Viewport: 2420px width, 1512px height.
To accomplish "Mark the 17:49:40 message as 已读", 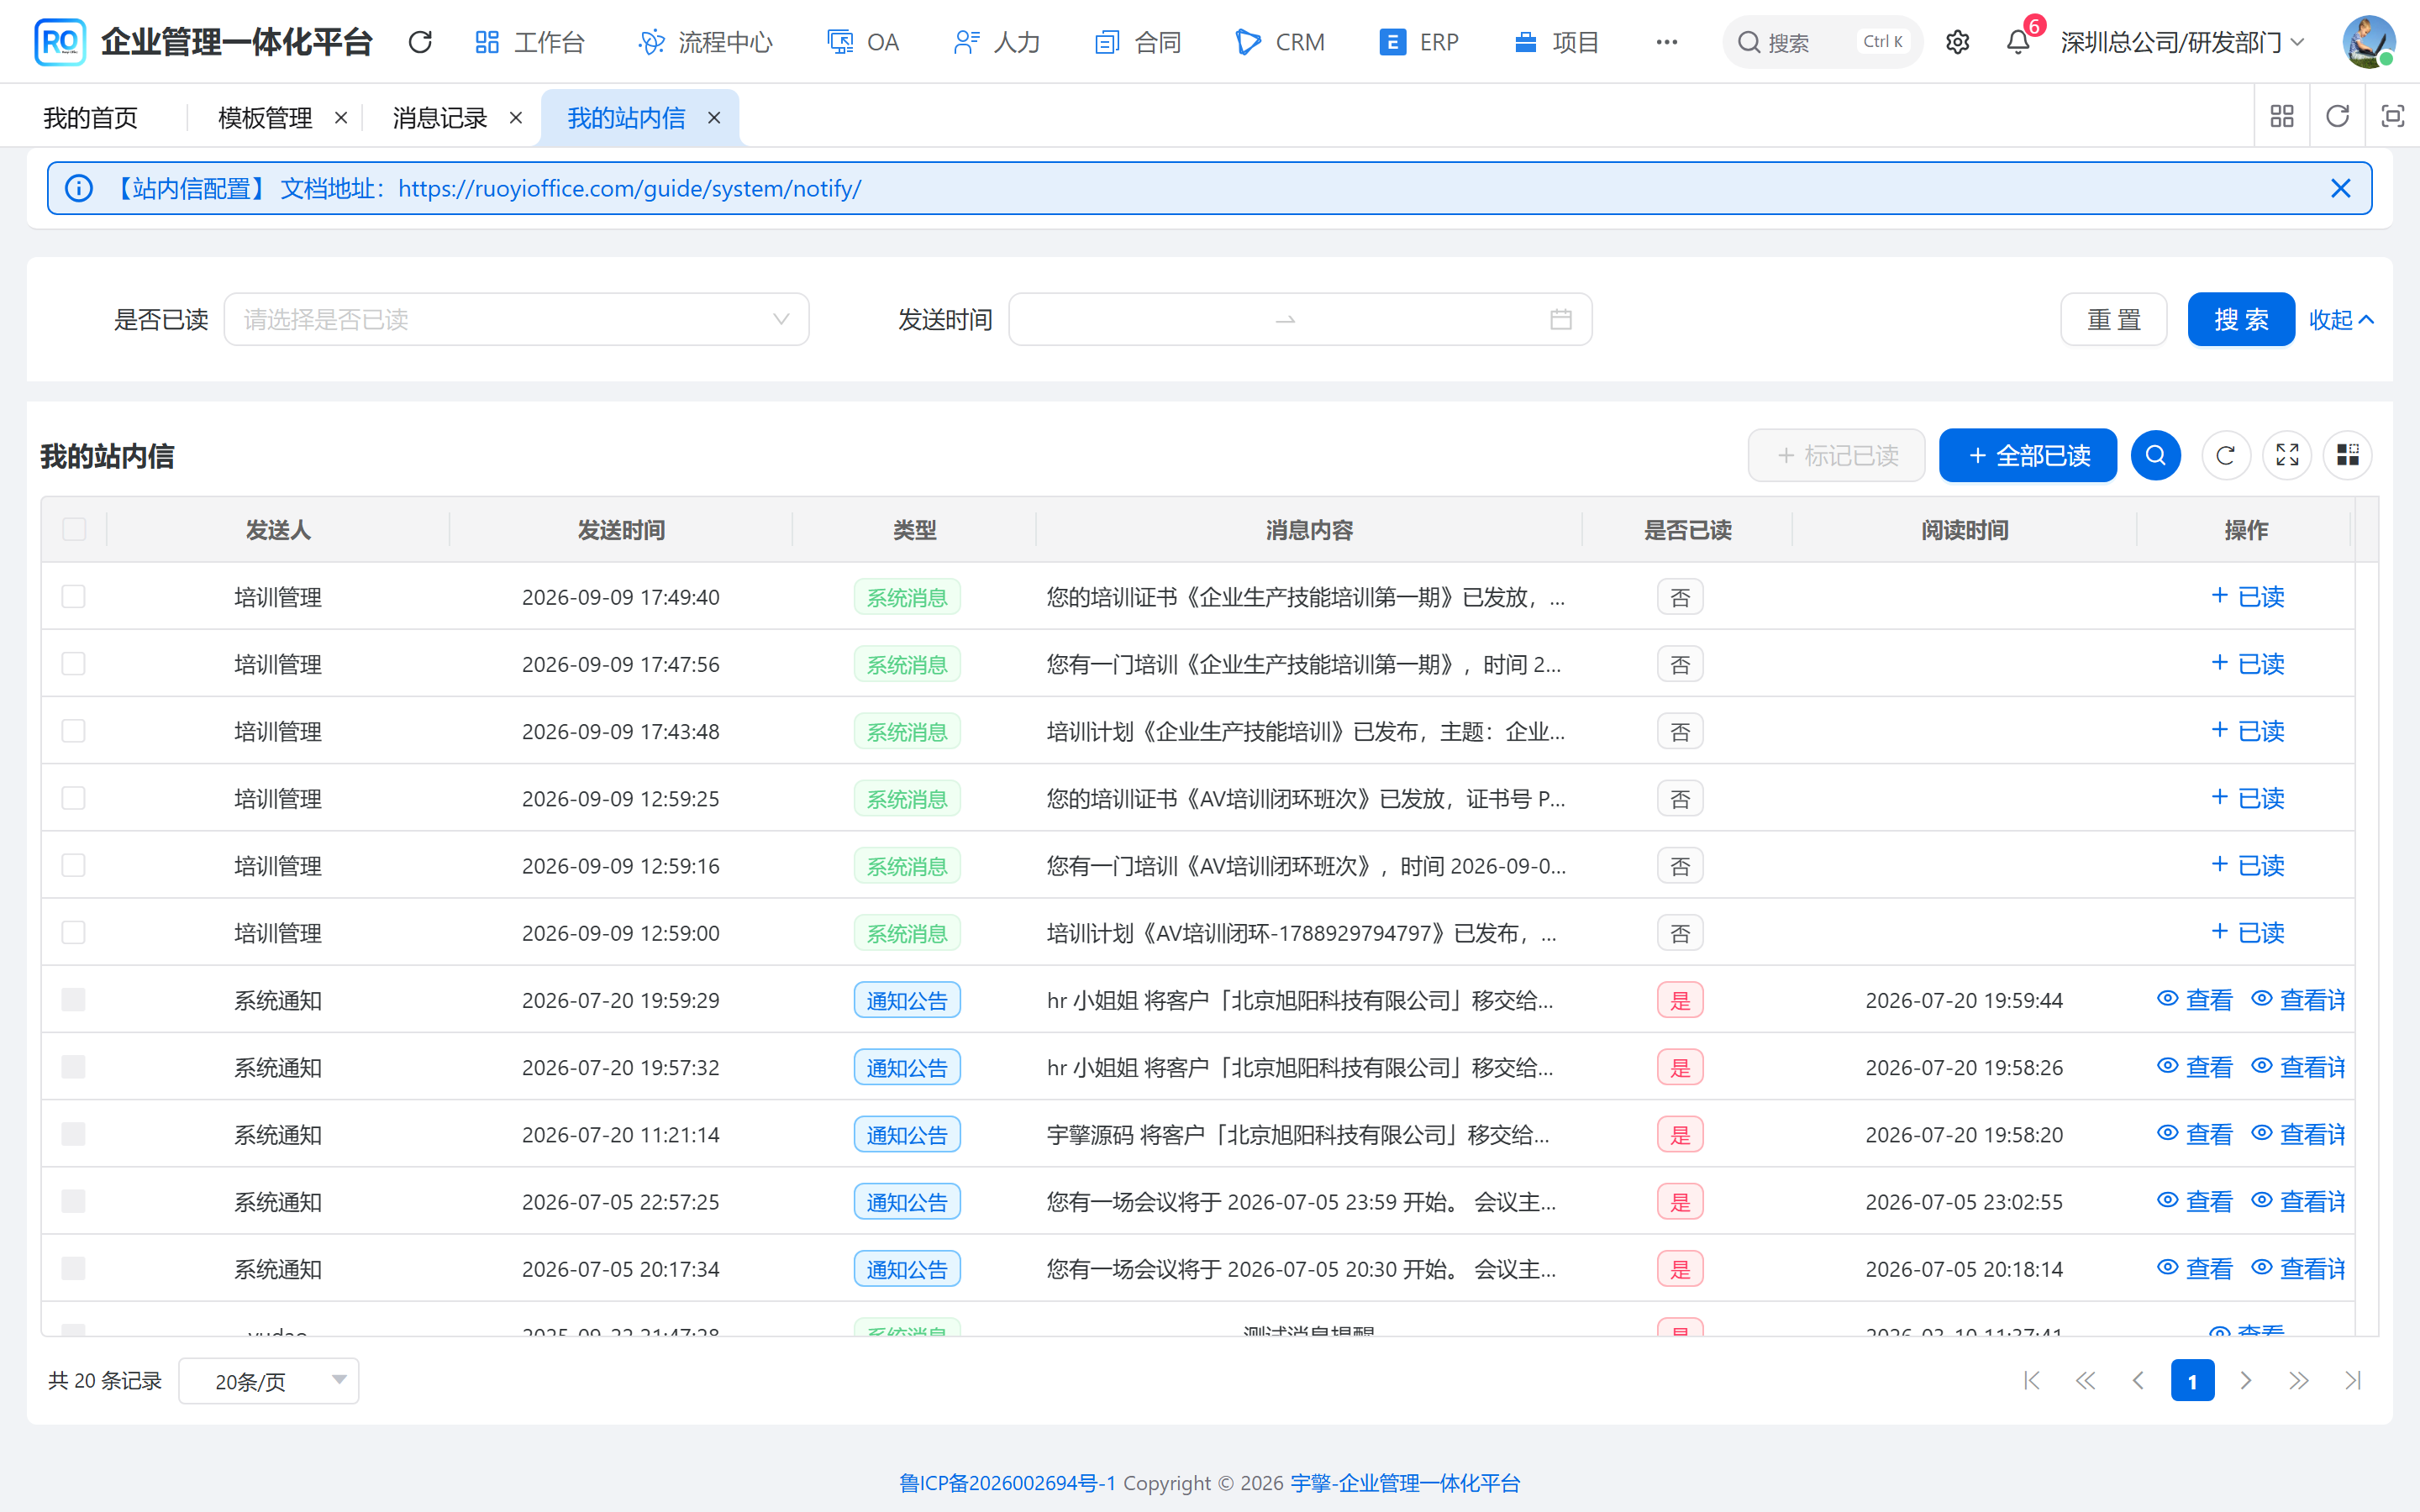I will (x=2247, y=597).
